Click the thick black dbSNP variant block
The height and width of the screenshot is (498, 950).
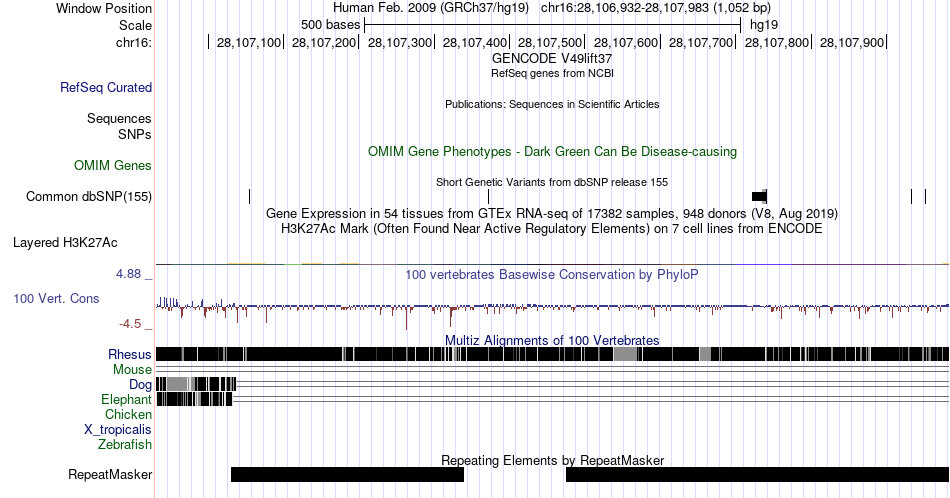pos(759,196)
